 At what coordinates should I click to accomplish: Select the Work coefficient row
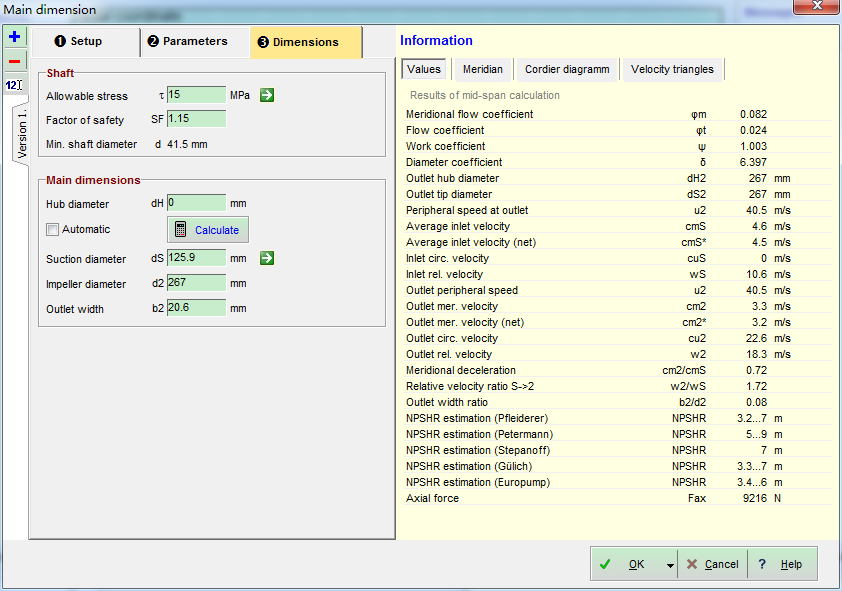618,147
